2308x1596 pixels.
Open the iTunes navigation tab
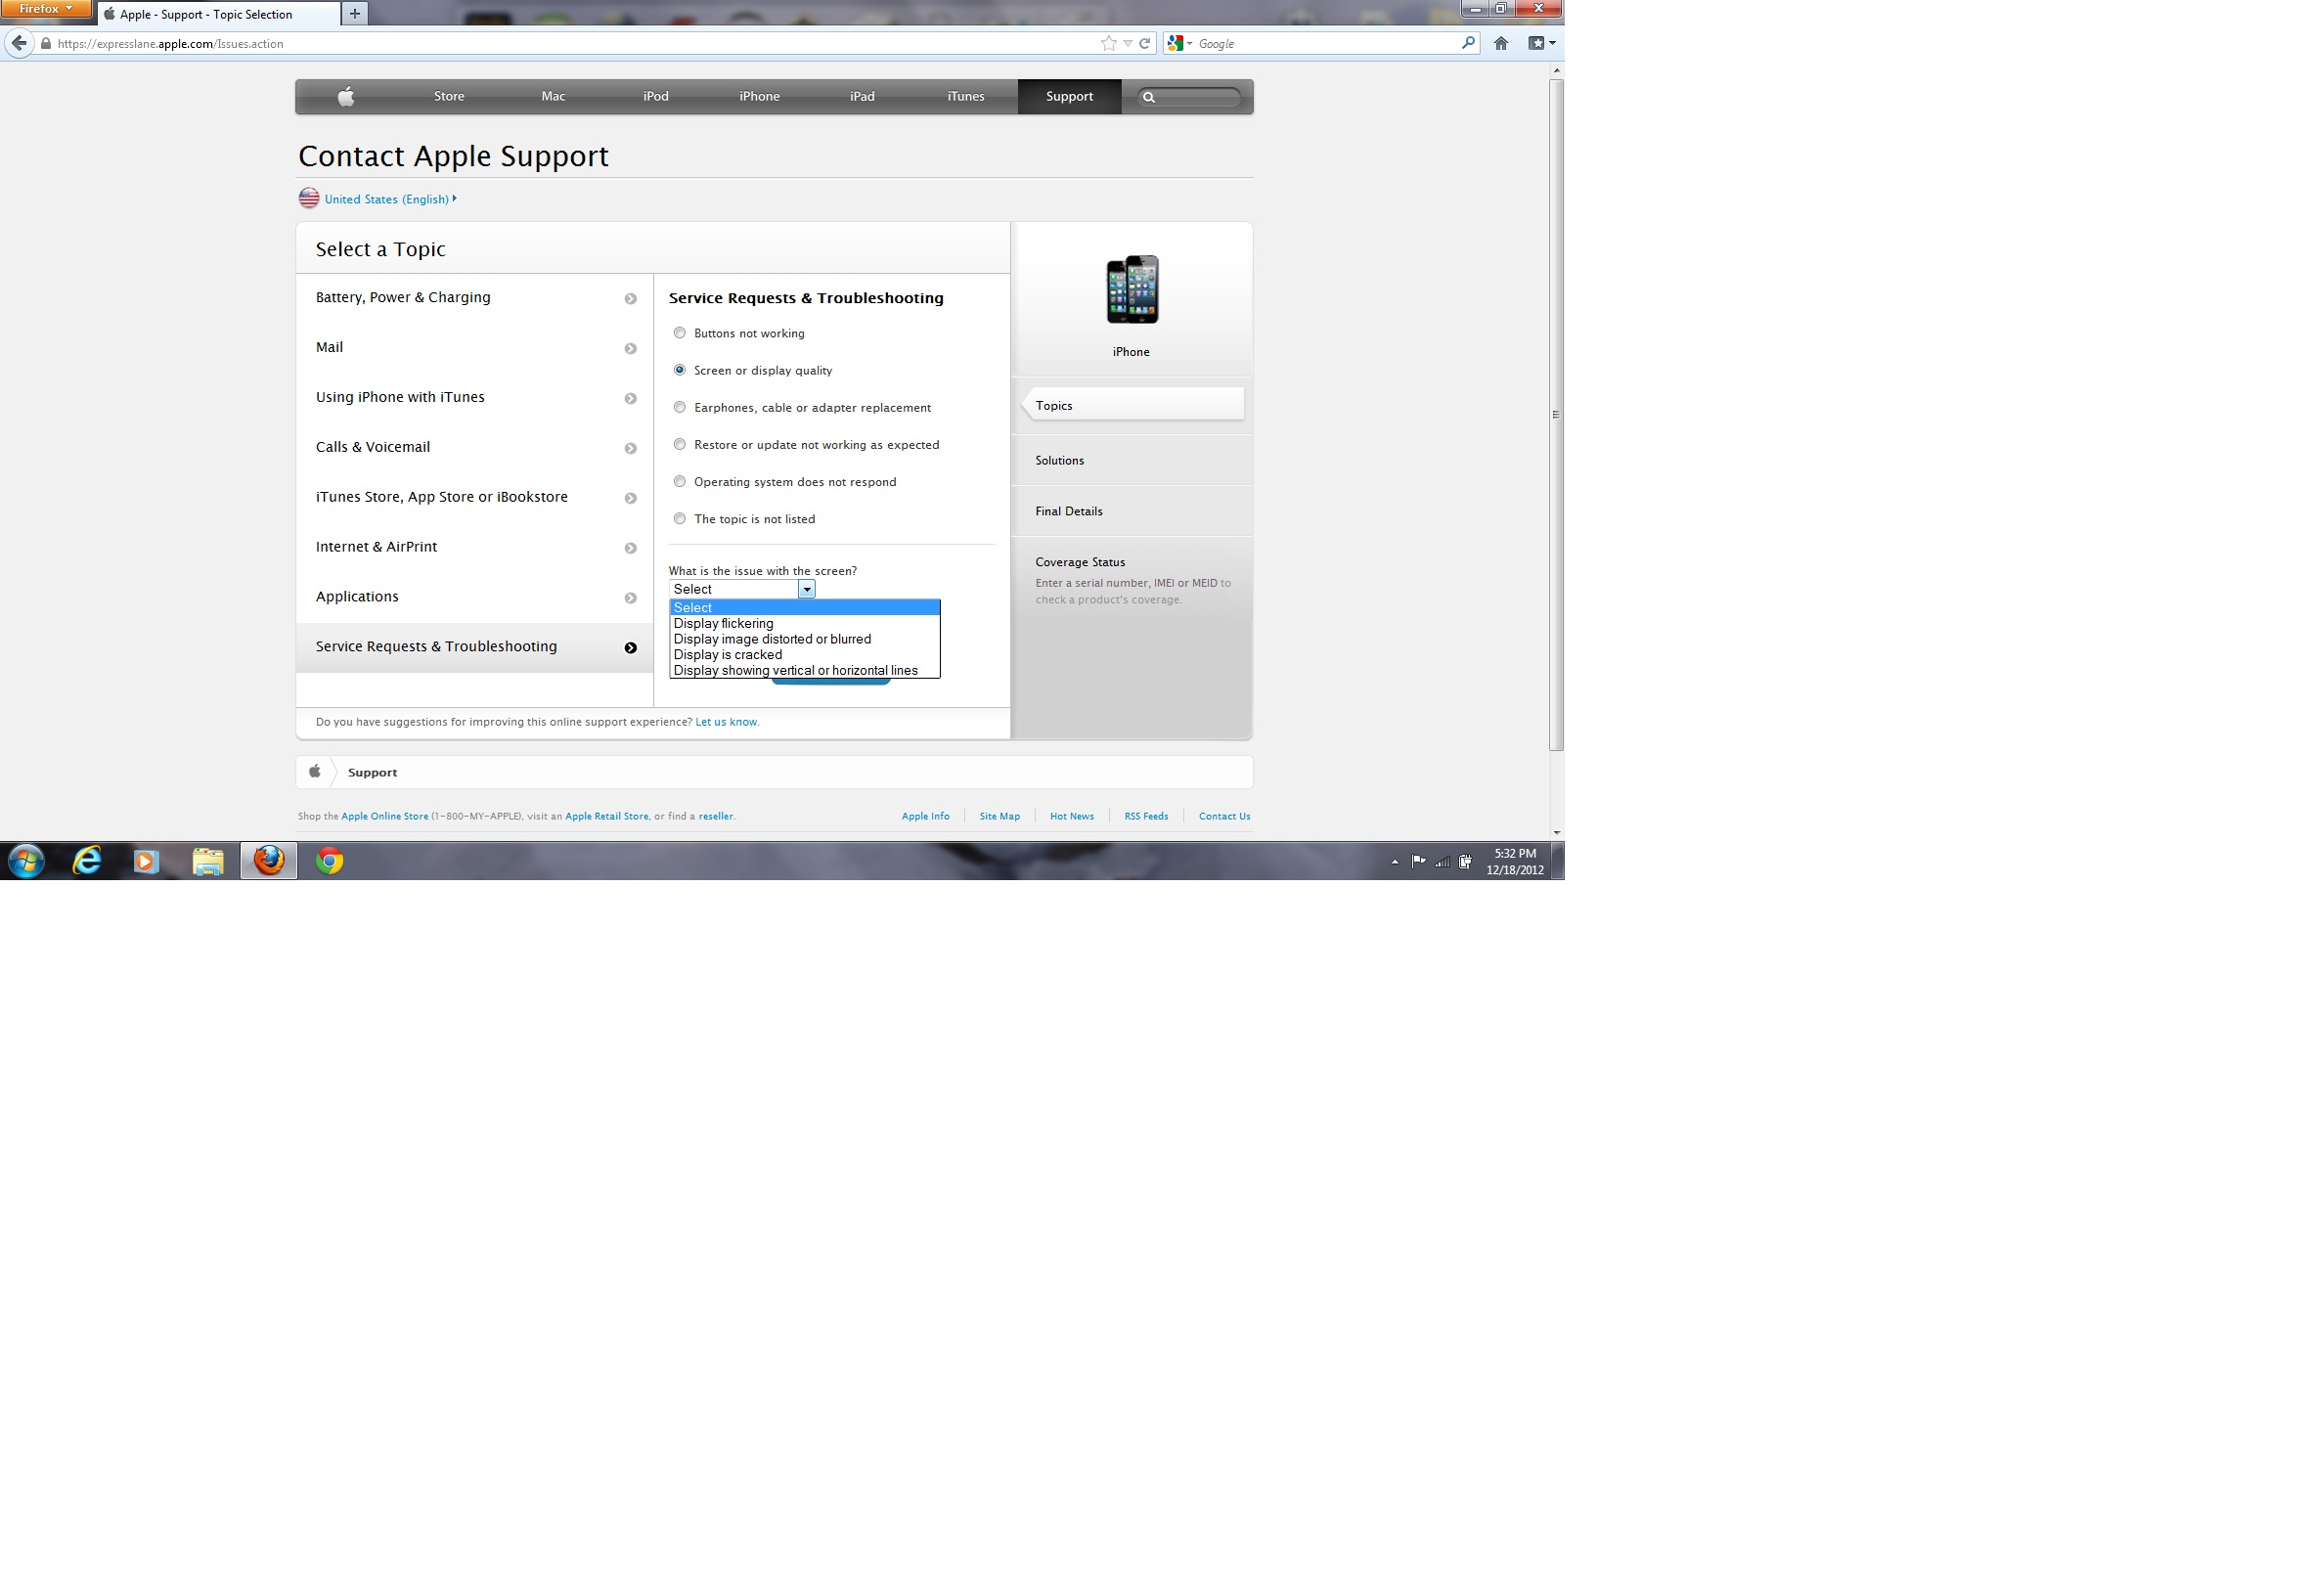(x=966, y=96)
